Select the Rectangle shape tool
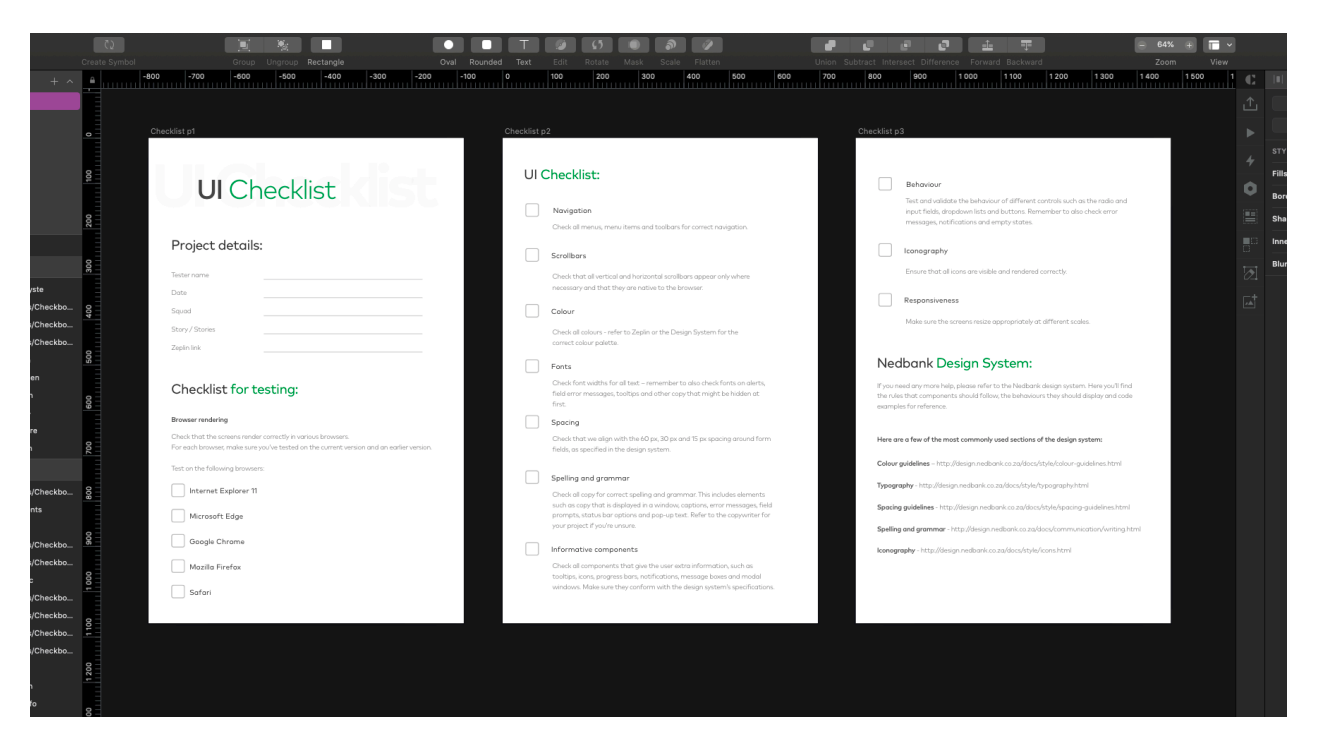This screenshot has height=745, width=1320. pos(325,45)
